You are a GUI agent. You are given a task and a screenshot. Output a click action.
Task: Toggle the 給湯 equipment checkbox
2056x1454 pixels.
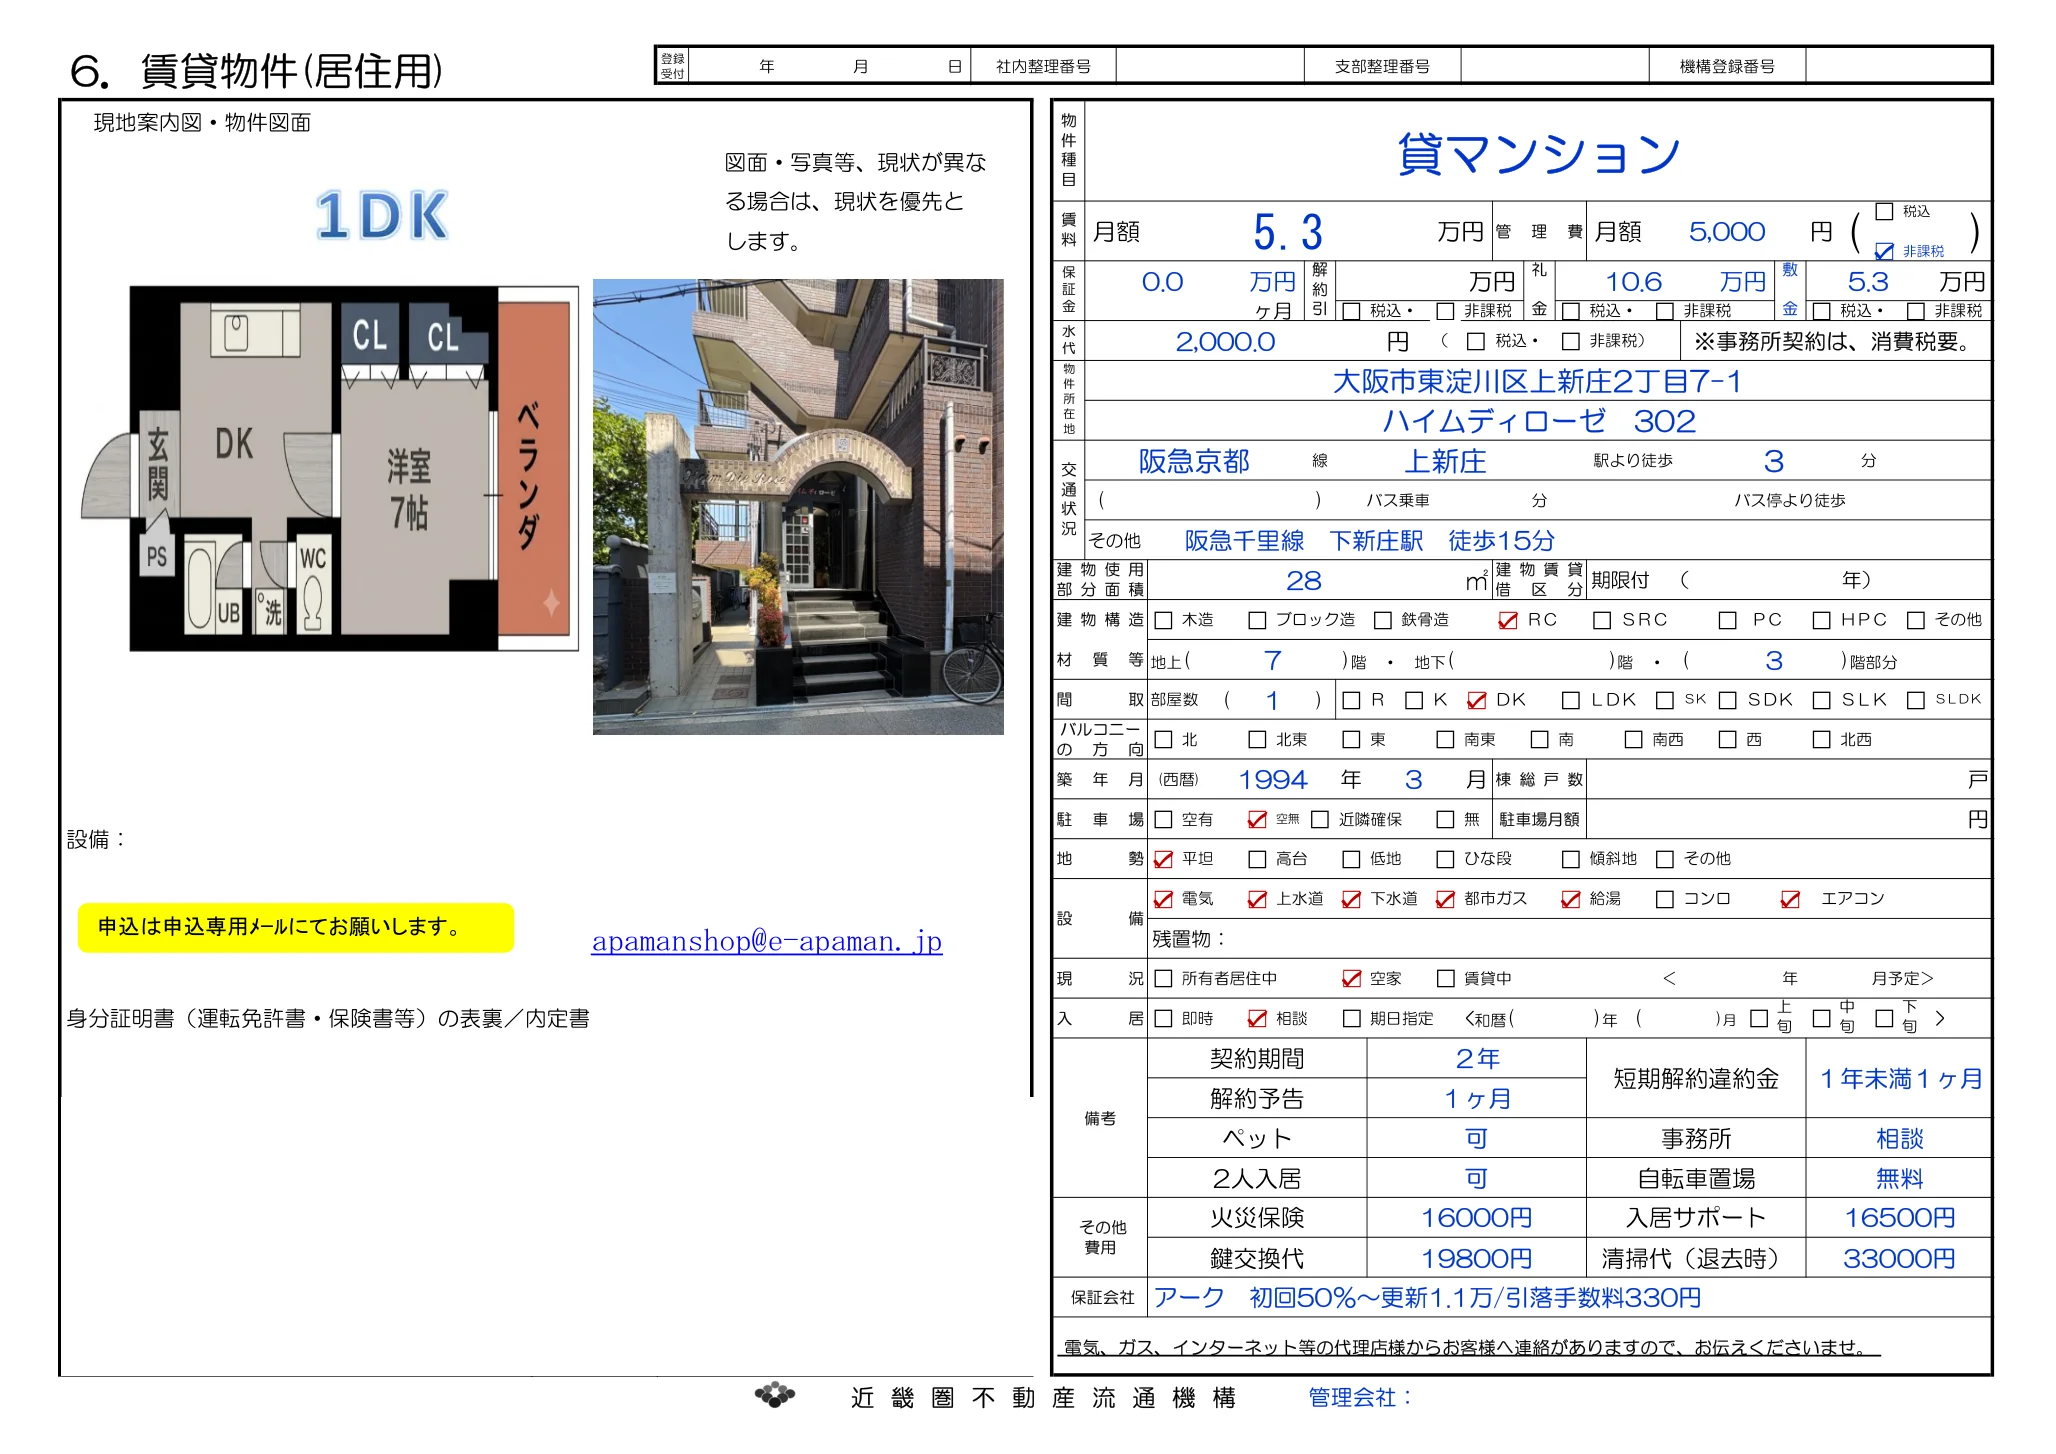tap(1571, 899)
